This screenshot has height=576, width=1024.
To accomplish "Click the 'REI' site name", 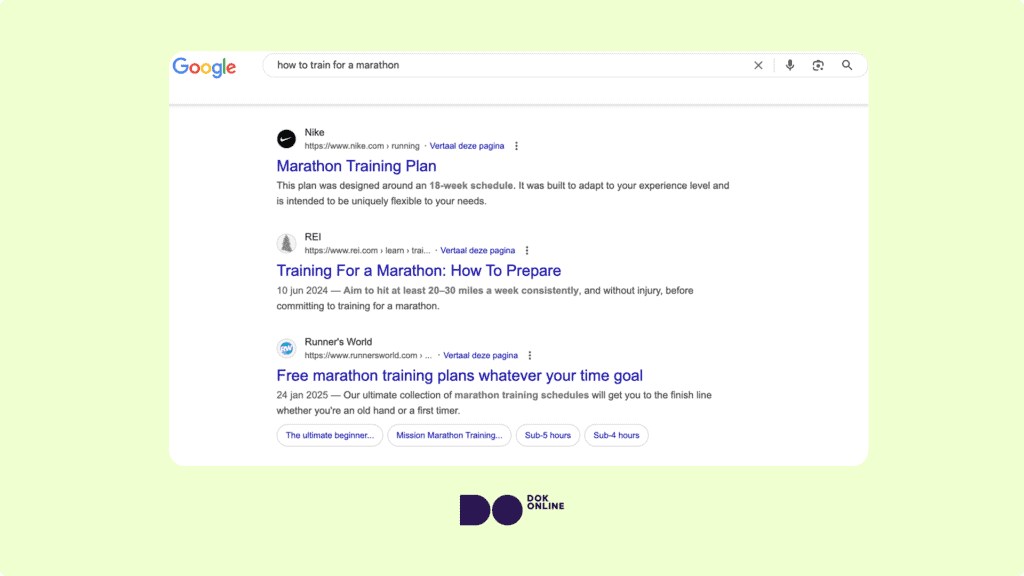I will pos(313,237).
